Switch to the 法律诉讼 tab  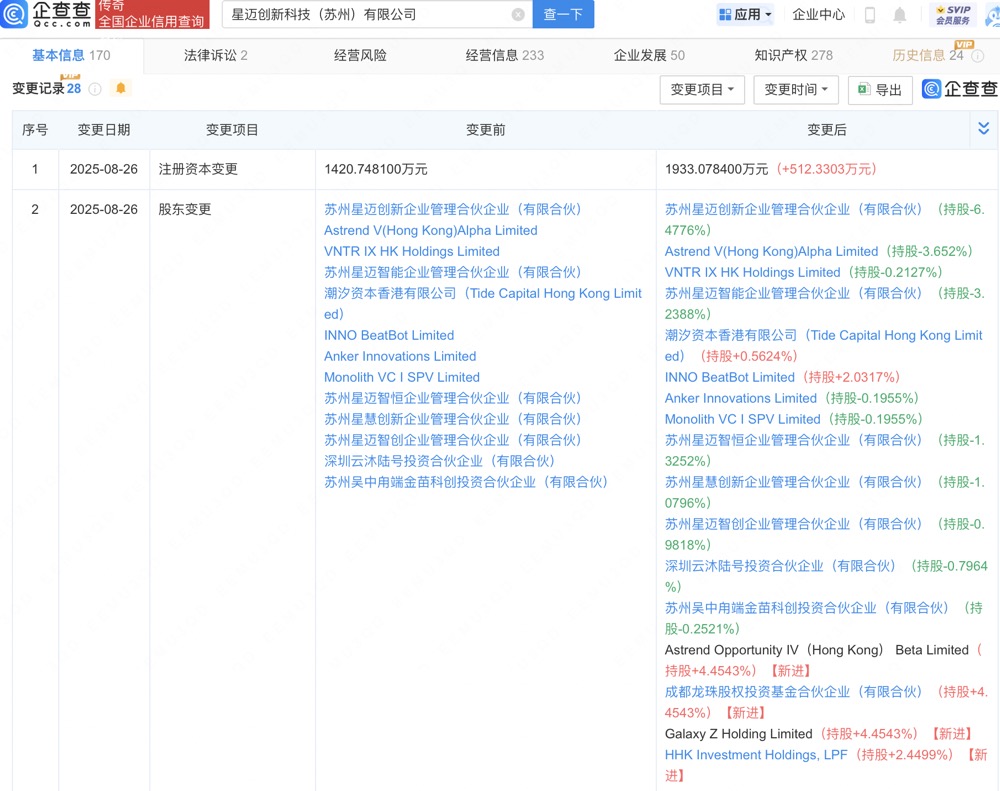click(x=216, y=55)
